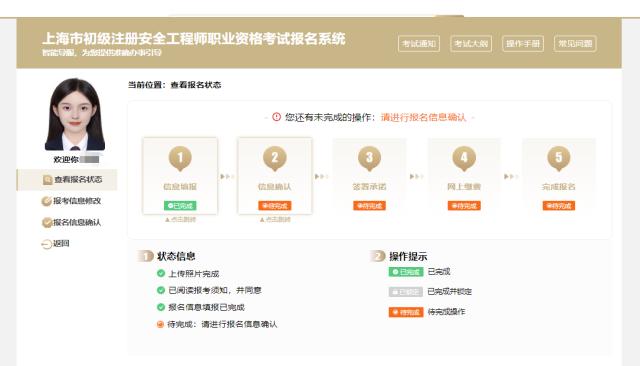Click the green 已完成 status under 信息填报

pyautogui.click(x=180, y=206)
